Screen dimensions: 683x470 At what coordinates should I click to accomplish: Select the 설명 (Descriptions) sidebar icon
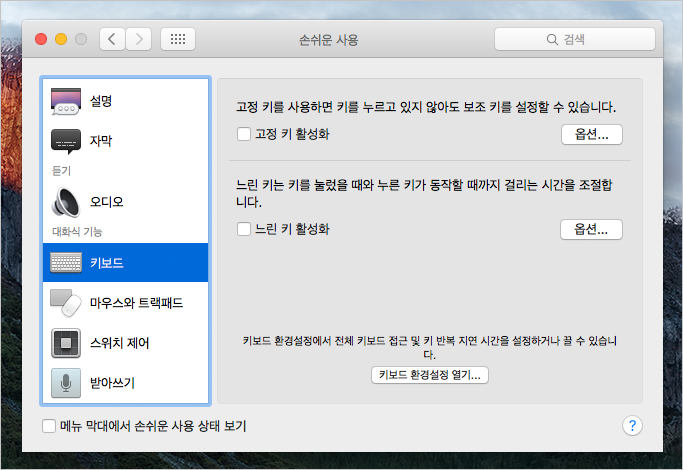[66, 101]
